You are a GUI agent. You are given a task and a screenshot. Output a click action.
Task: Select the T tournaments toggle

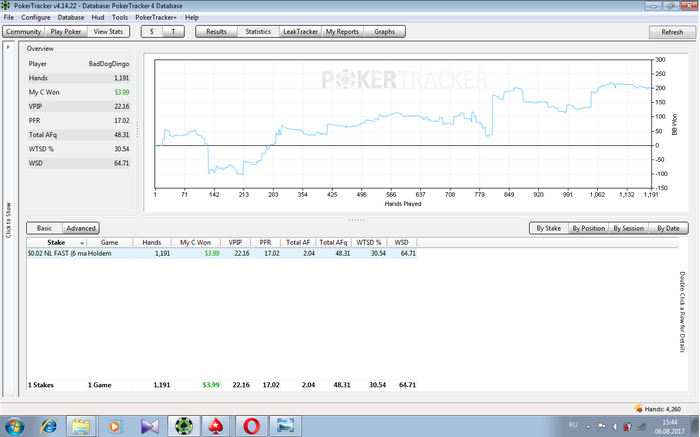[173, 32]
